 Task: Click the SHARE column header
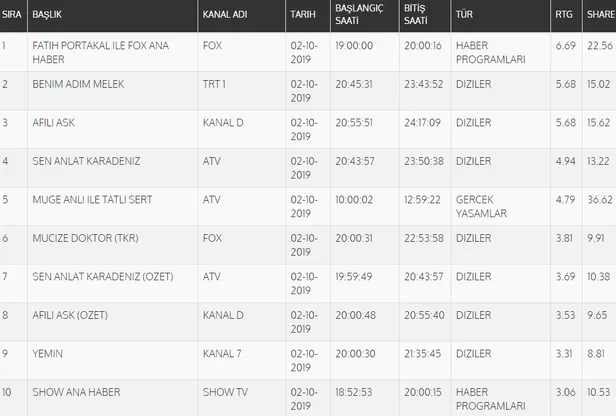click(x=599, y=16)
